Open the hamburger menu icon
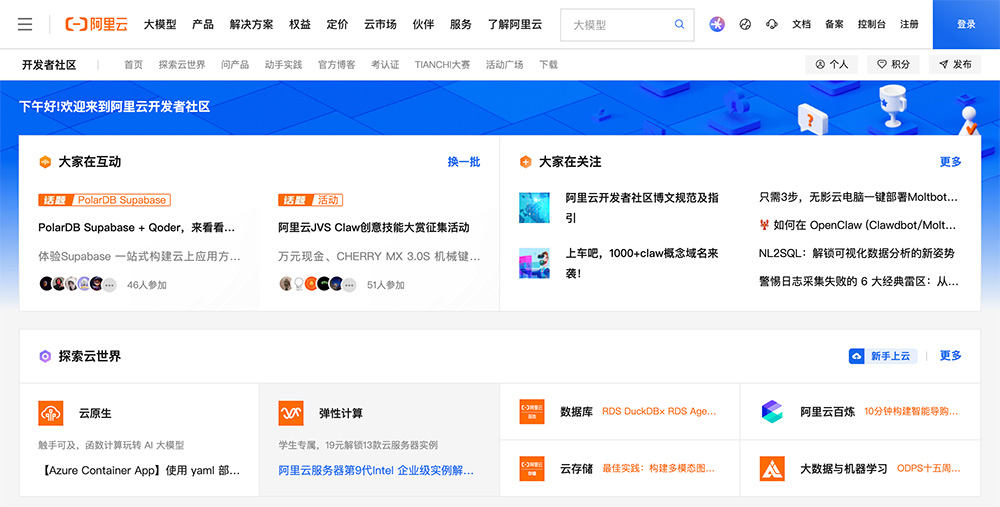1000x507 pixels. tap(25, 24)
